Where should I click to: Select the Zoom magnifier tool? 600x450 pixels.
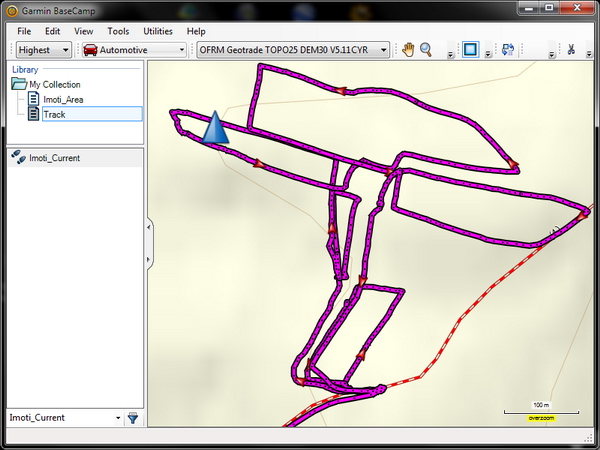425,50
